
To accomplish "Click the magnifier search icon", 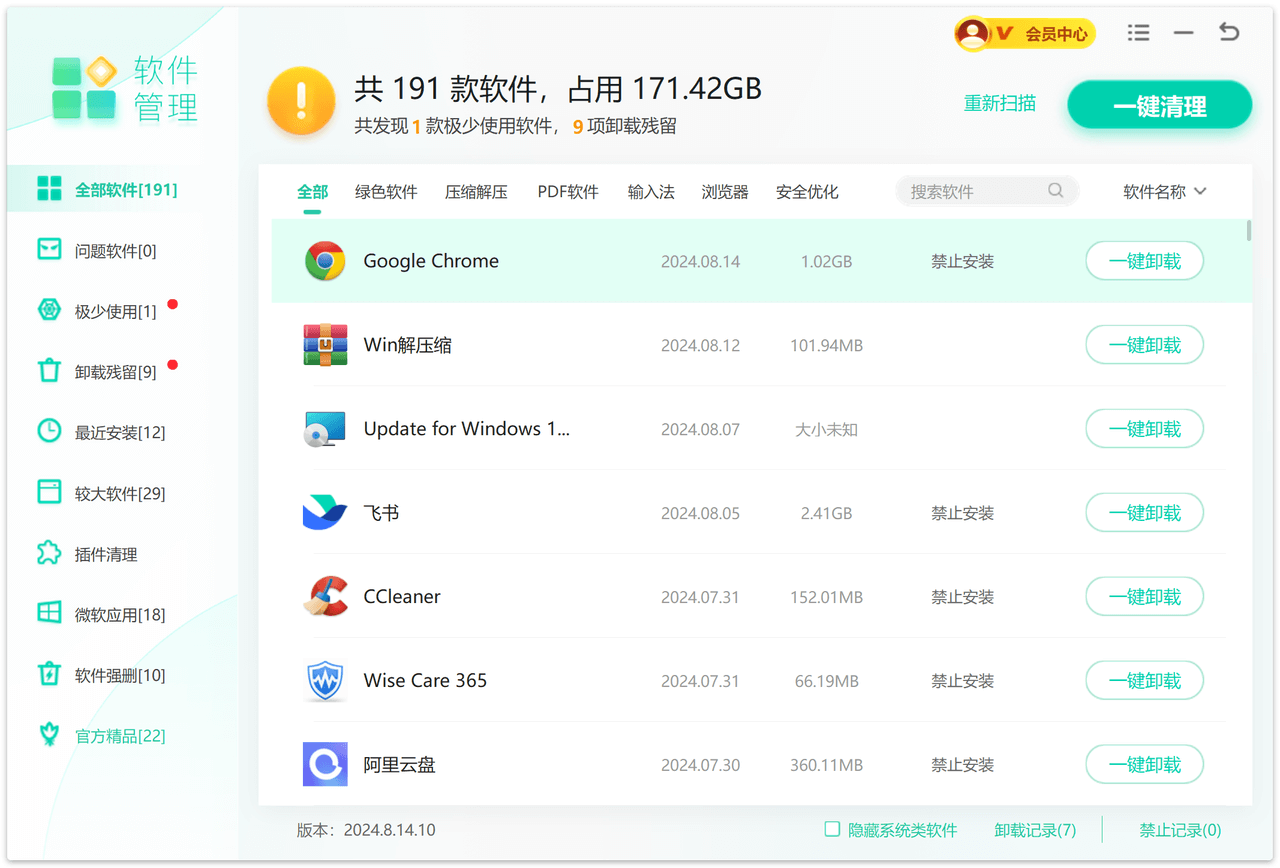I will [1055, 191].
